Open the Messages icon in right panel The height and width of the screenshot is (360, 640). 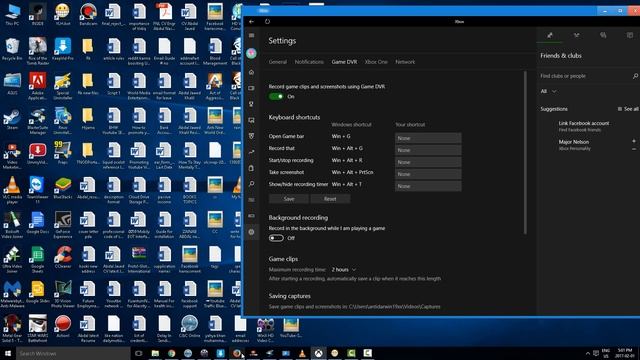[603, 36]
